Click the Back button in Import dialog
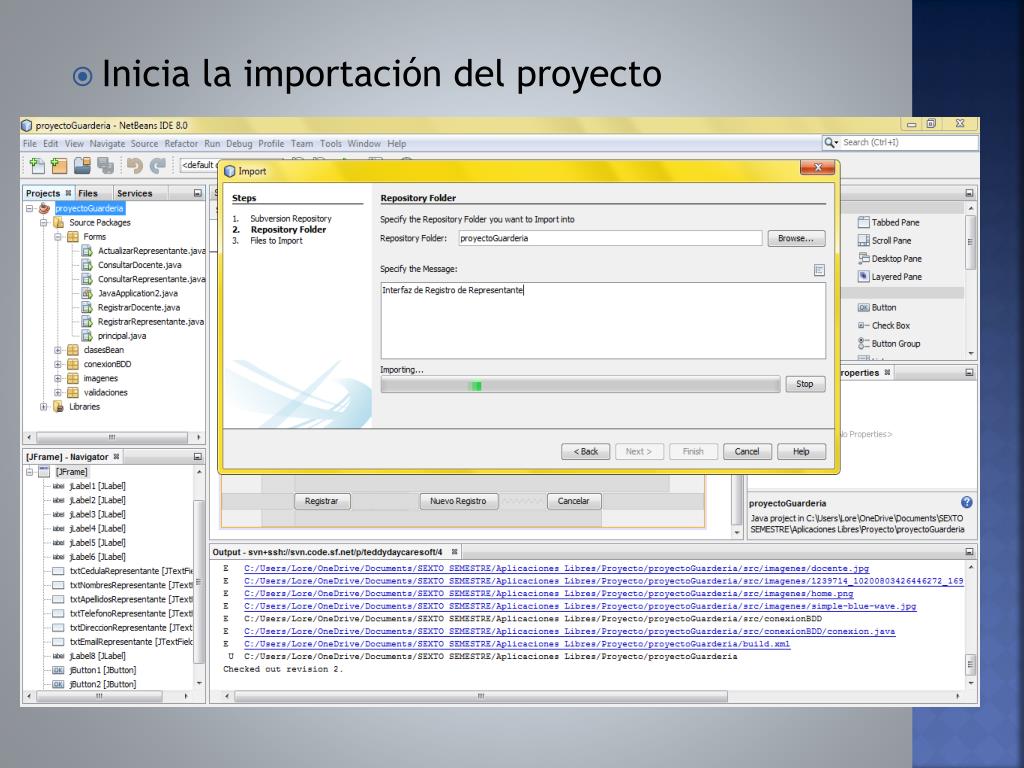 (586, 451)
